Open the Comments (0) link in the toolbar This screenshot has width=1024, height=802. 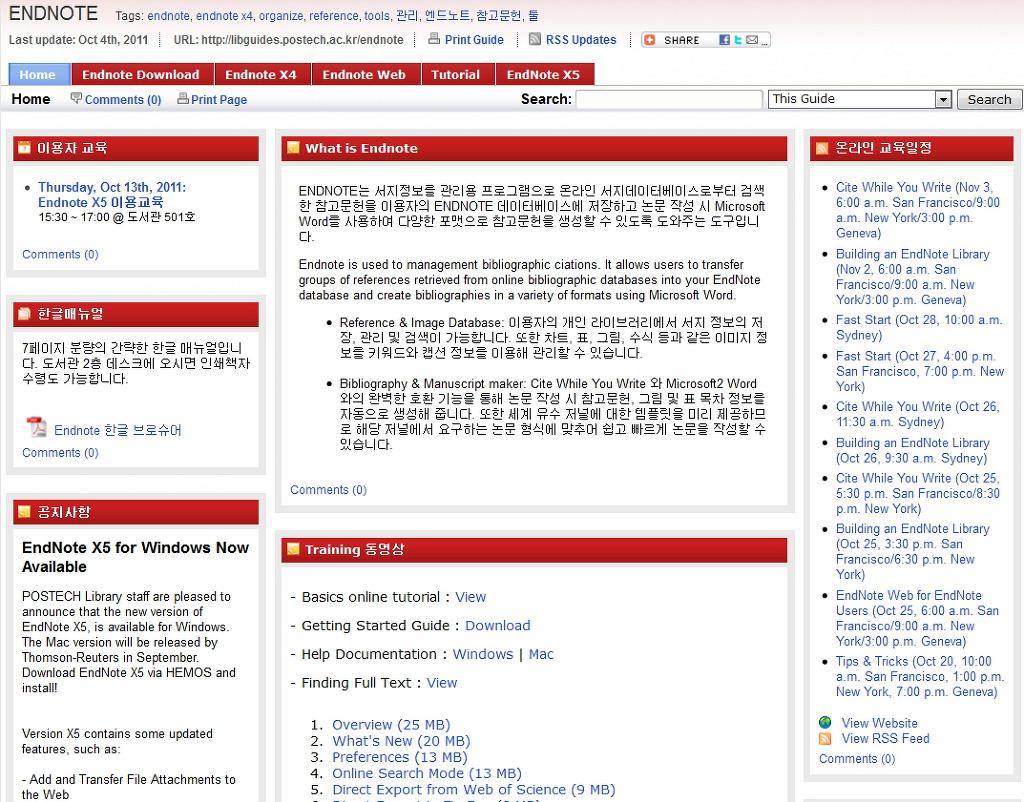pos(123,99)
